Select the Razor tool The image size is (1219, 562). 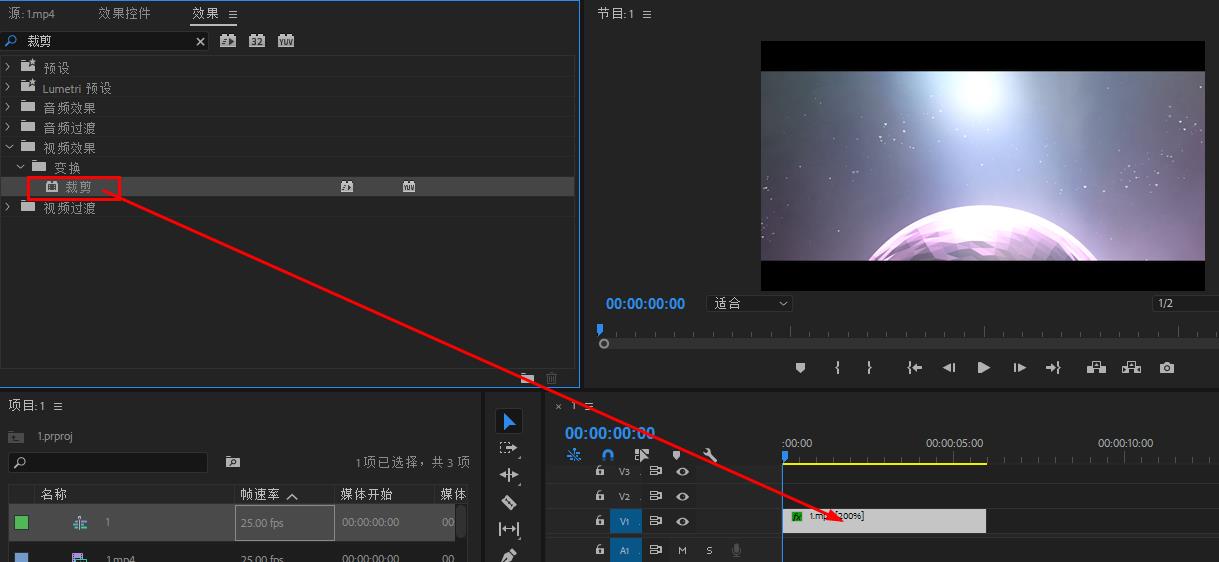tap(509, 502)
